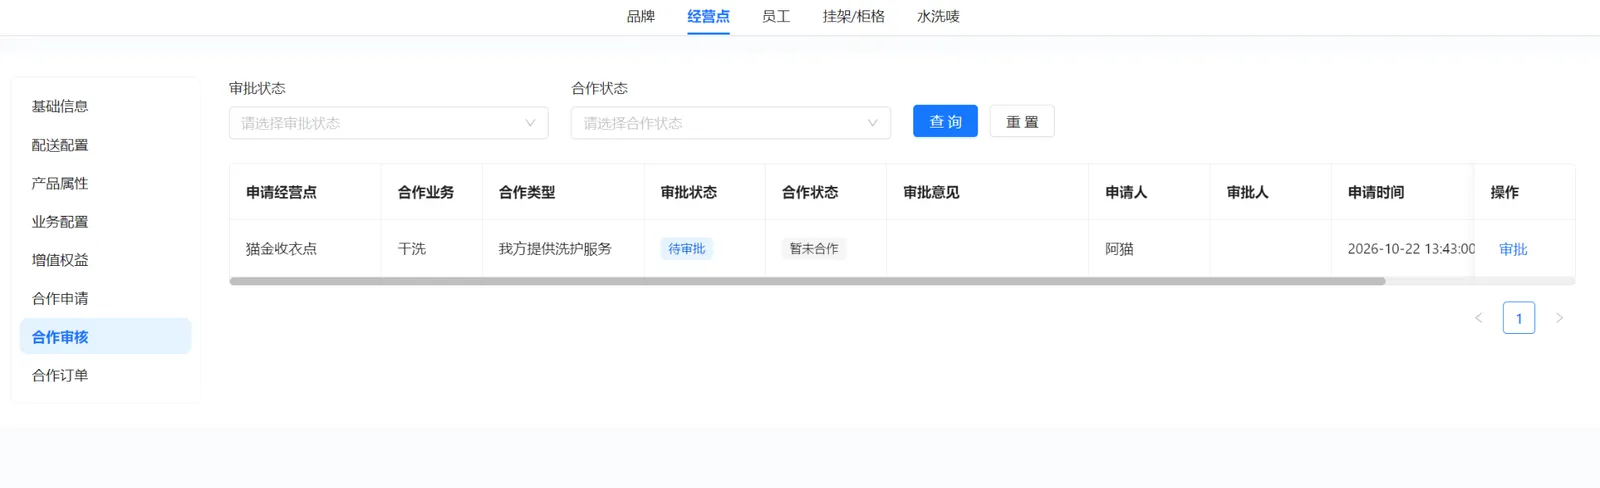Open 业务配置 sidebar item
This screenshot has height=488, width=1600.
point(105,222)
